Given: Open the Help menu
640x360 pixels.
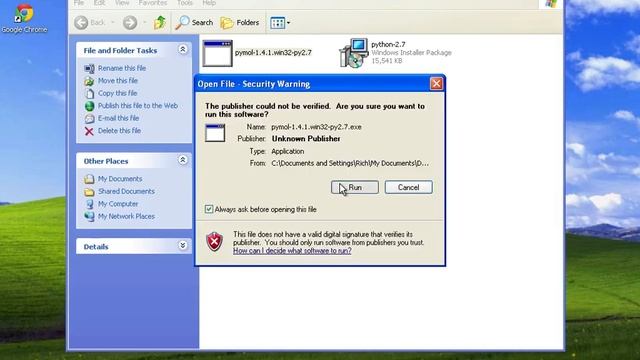Looking at the screenshot, I should pyautogui.click(x=209, y=3).
